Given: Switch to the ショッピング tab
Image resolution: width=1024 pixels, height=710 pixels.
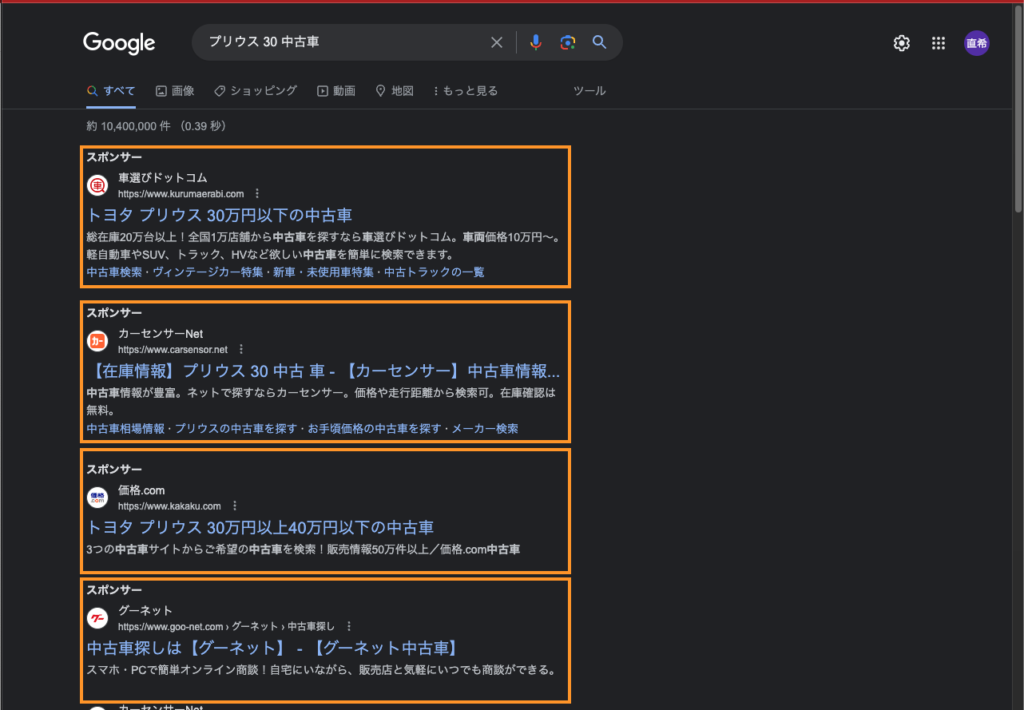Looking at the screenshot, I should click(x=256, y=91).
